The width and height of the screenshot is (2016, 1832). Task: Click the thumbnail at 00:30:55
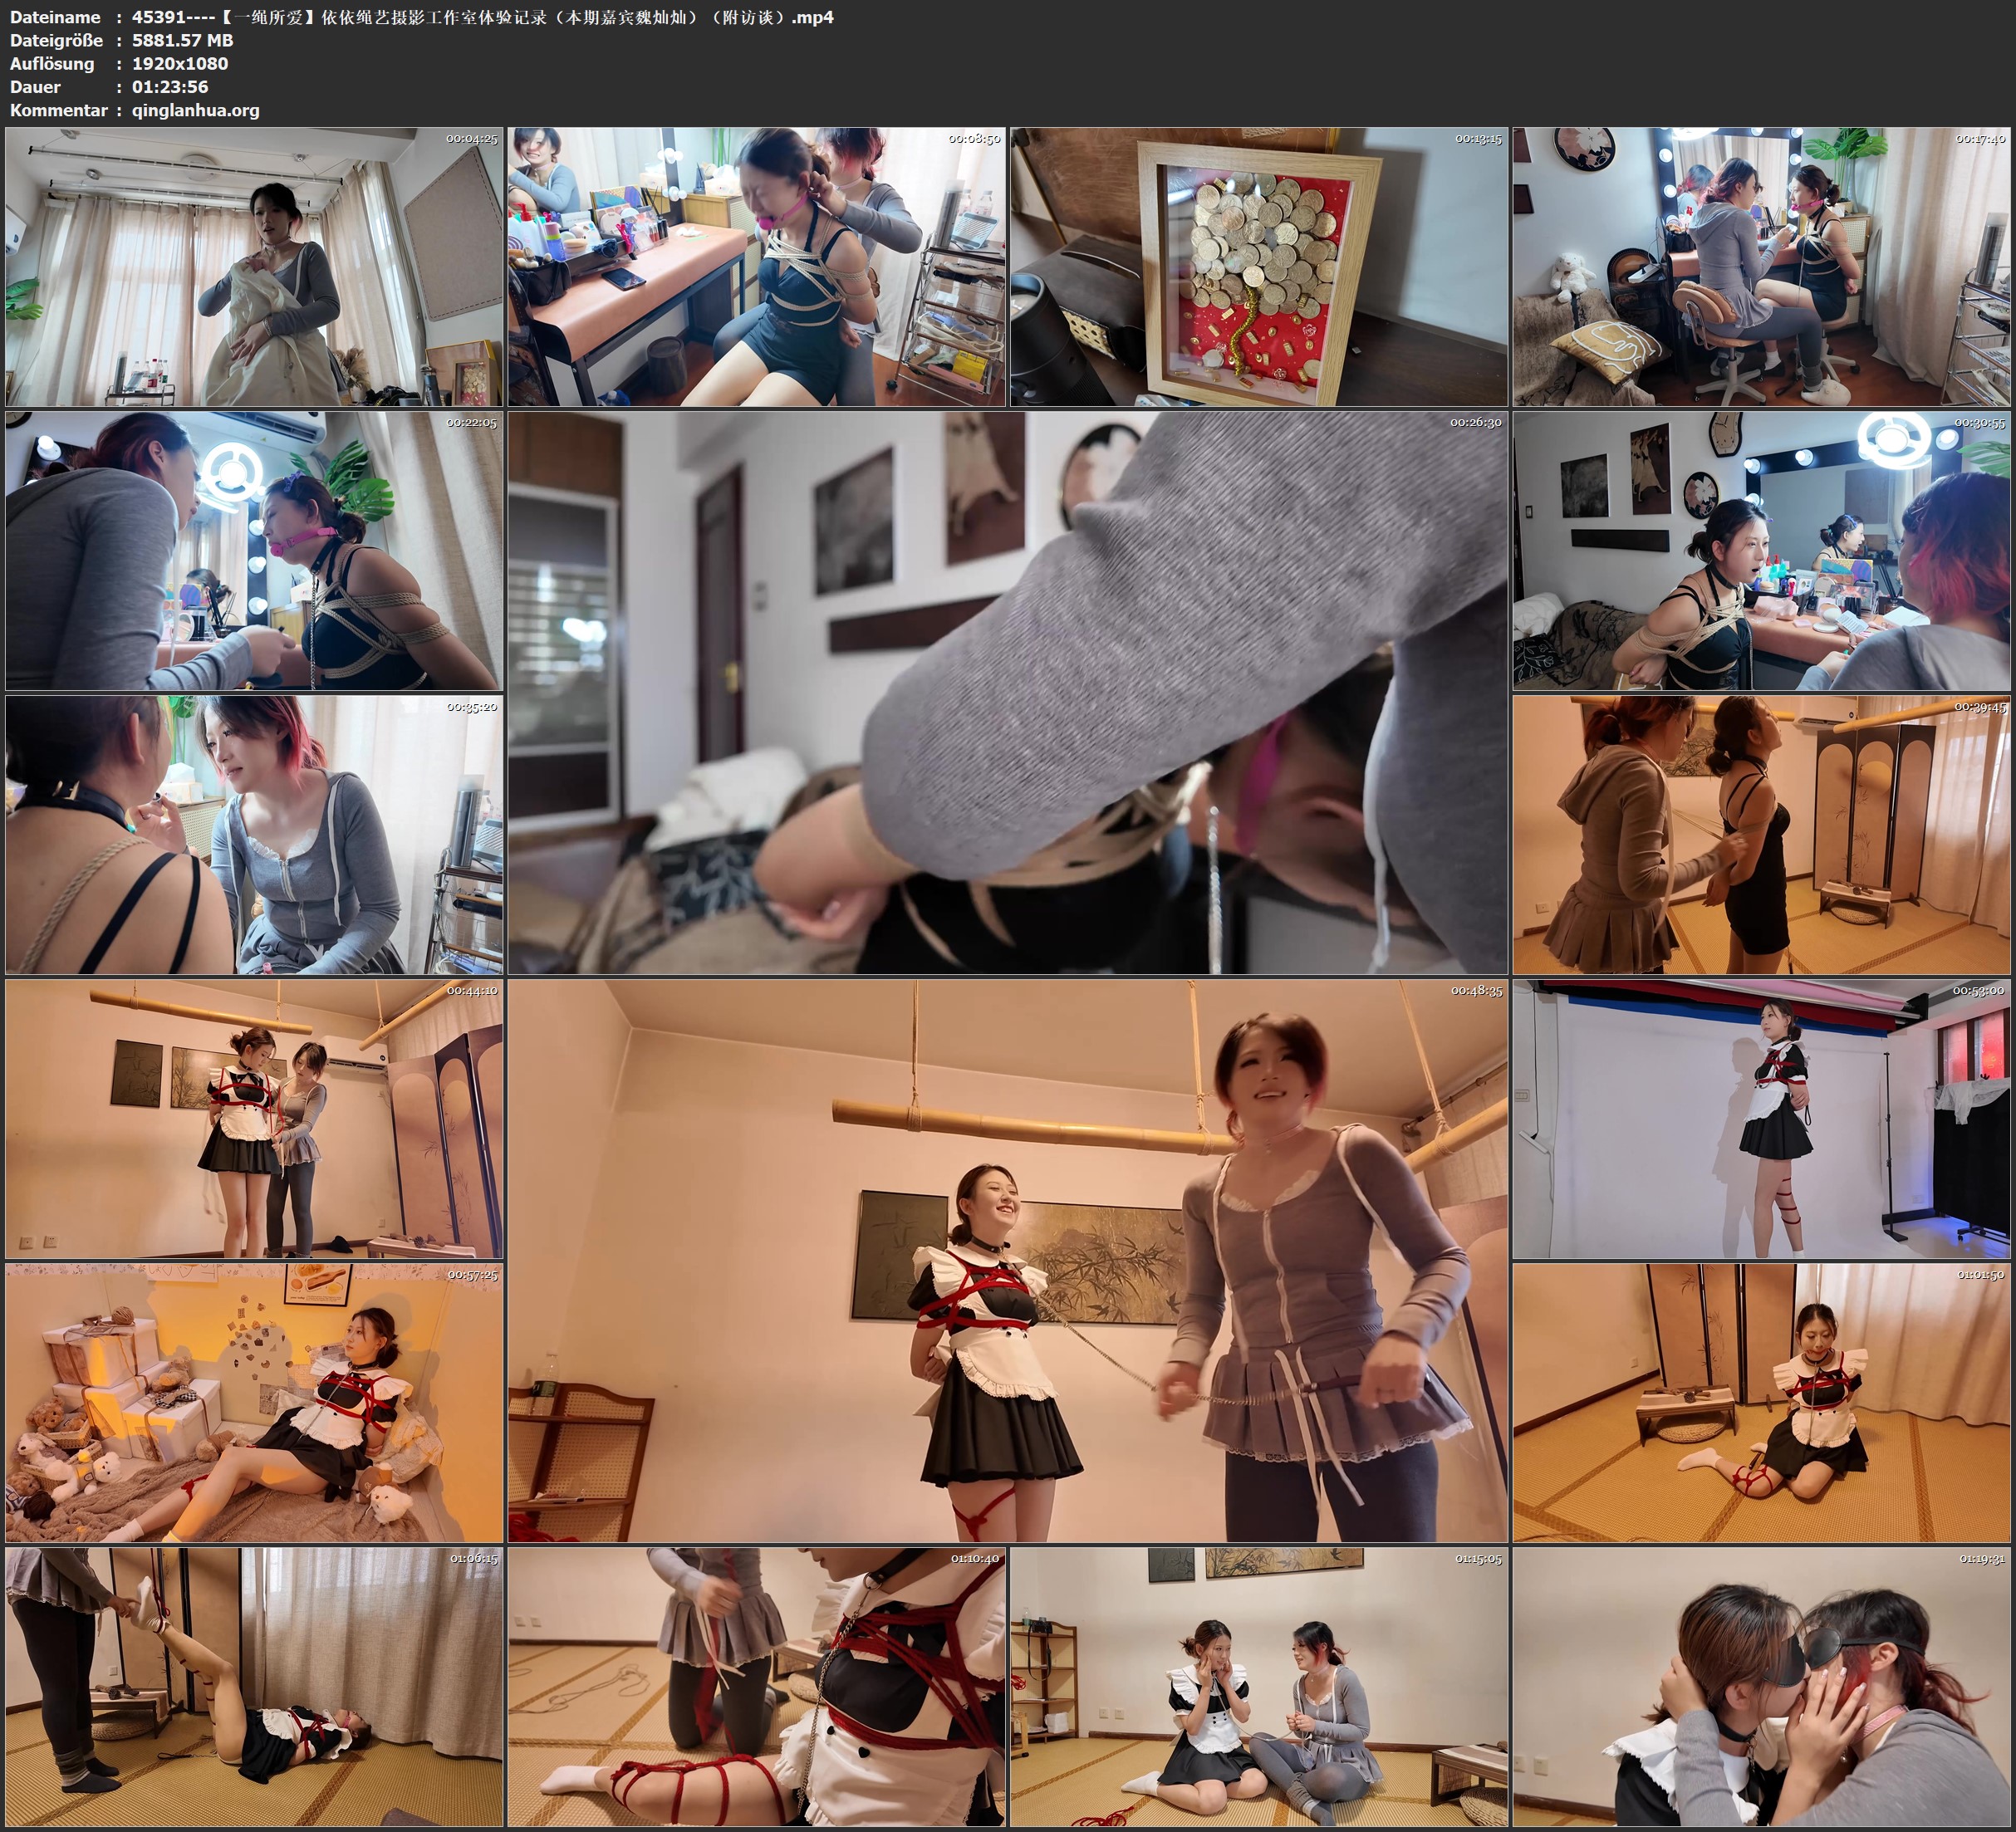point(1760,551)
